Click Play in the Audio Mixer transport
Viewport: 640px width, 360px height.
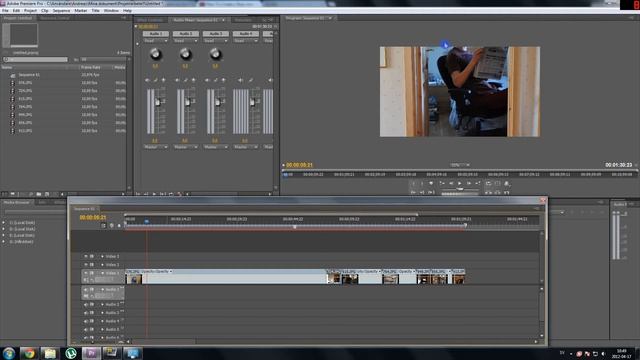(x=154, y=194)
